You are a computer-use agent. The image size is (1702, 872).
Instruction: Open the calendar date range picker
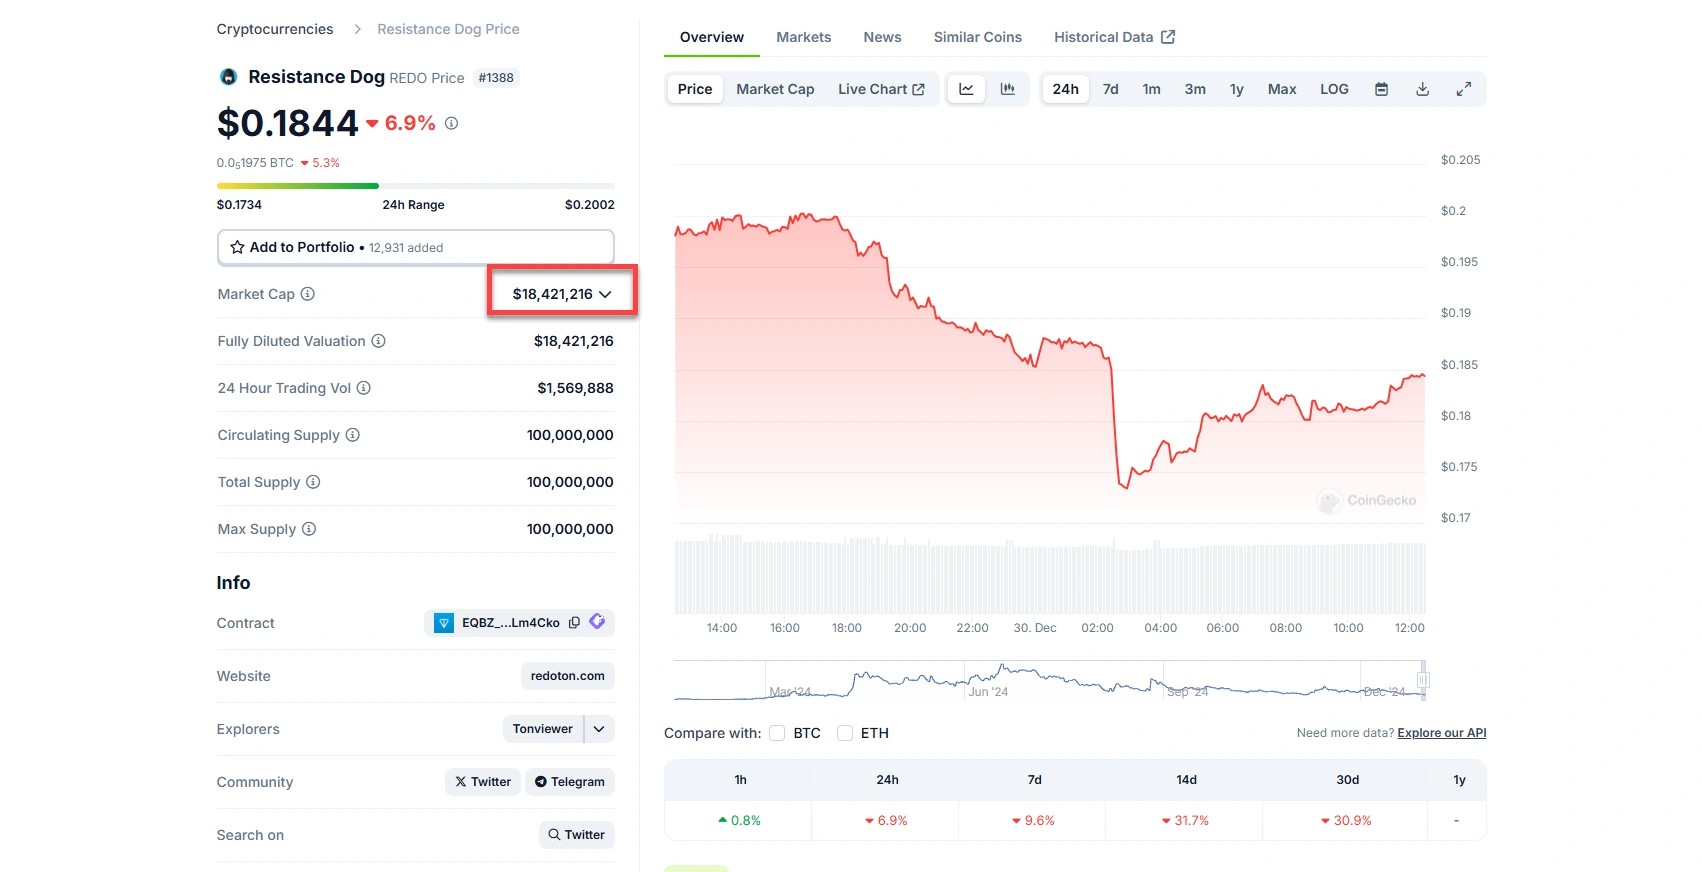[x=1381, y=89]
